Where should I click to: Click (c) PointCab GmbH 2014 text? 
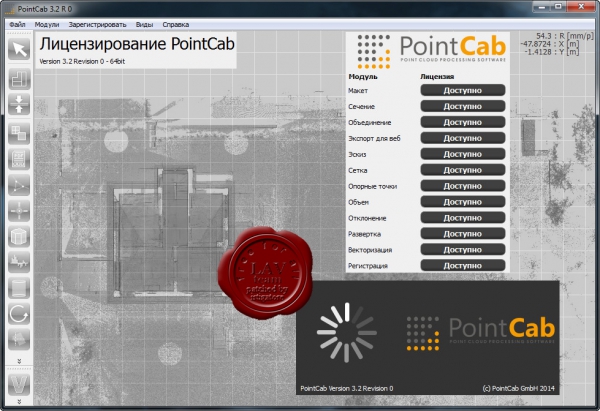click(518, 388)
